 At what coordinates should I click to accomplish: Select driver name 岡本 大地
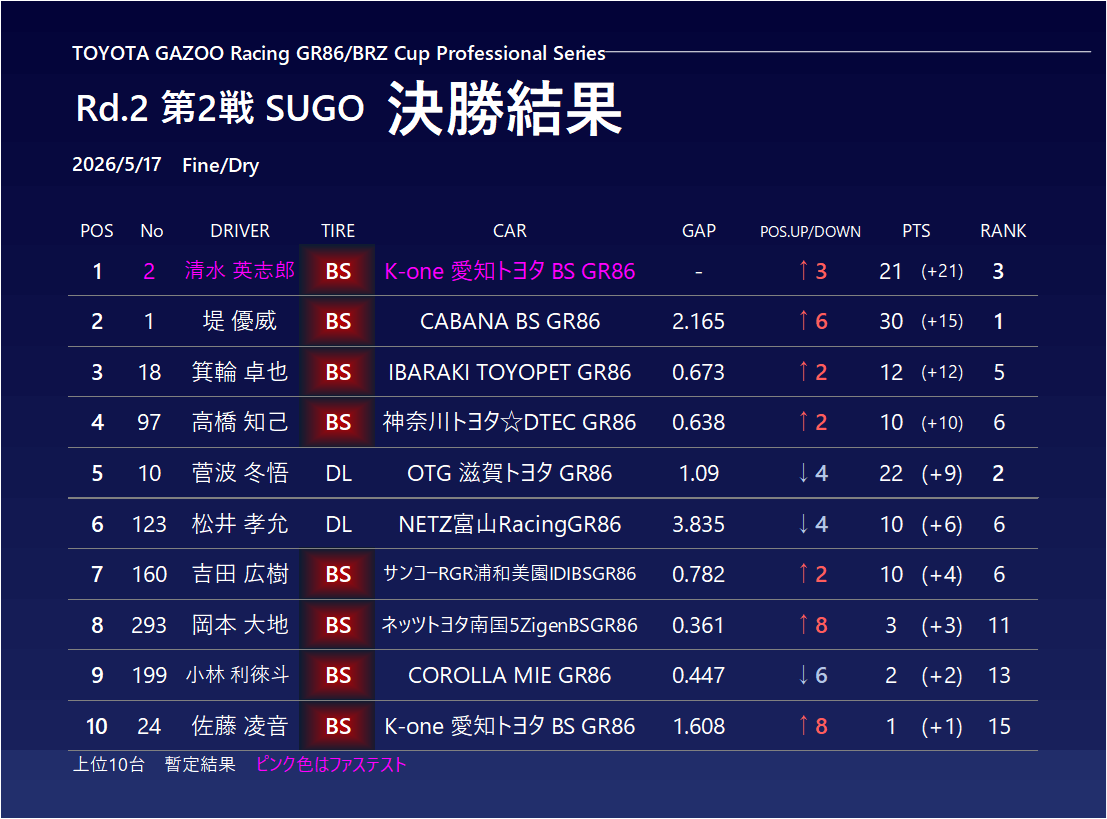[x=240, y=625]
